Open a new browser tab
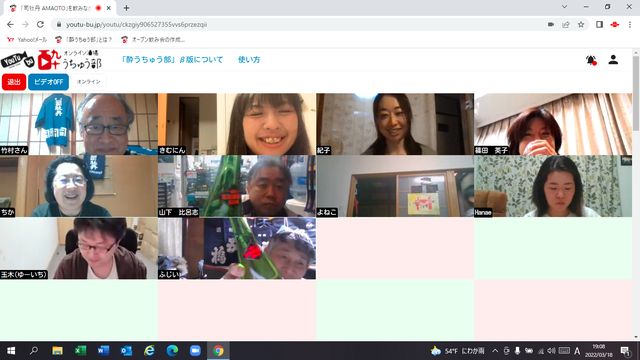The width and height of the screenshot is (640, 360). click(126, 8)
